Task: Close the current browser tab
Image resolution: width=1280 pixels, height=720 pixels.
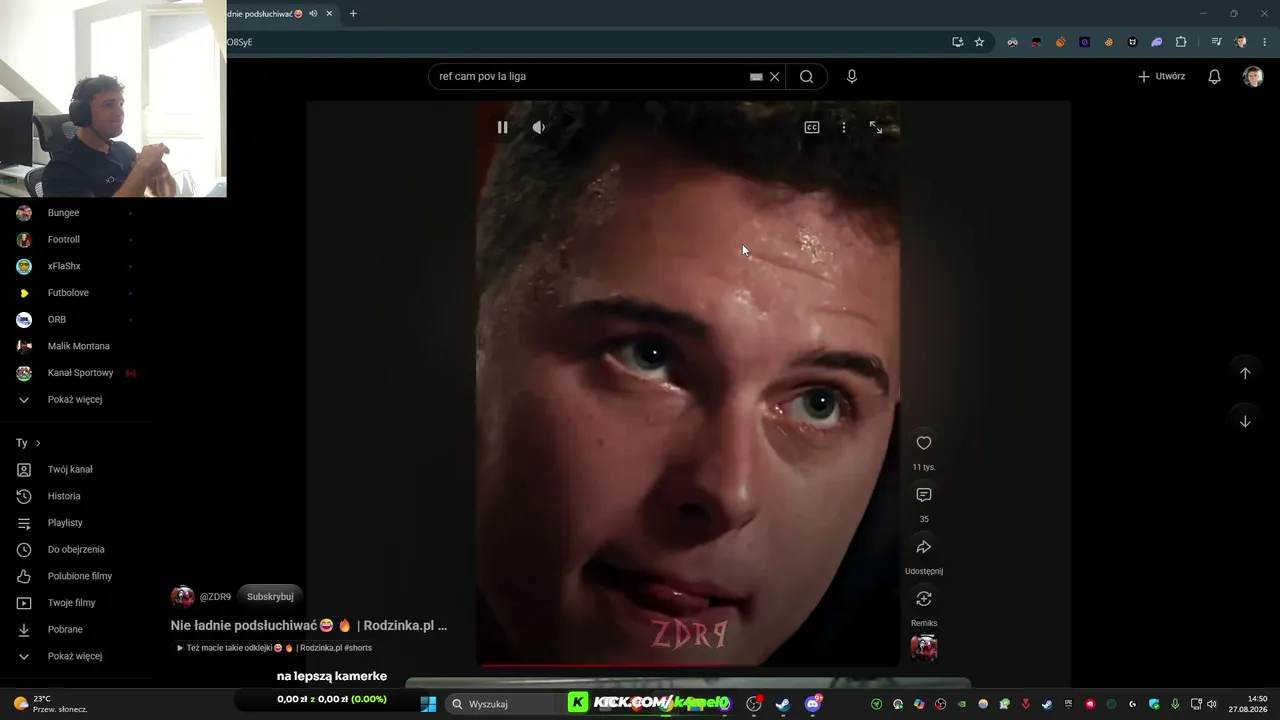Action: tap(329, 14)
